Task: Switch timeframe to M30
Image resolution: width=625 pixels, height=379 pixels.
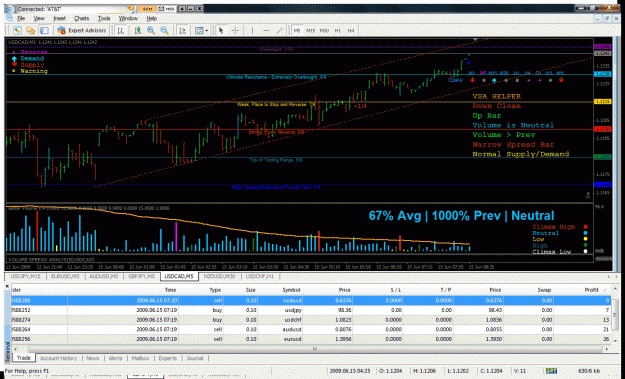Action: pos(324,31)
